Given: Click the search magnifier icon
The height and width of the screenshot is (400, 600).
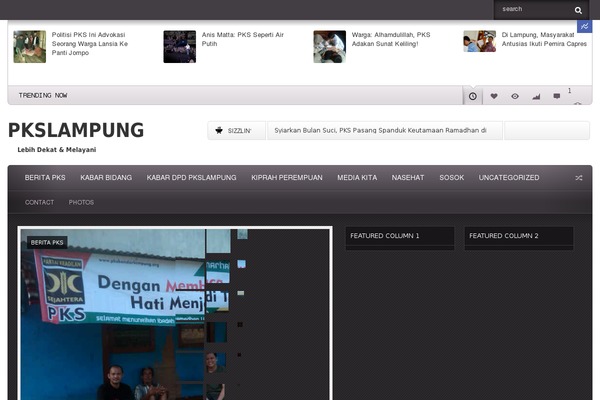Looking at the screenshot, I should (578, 10).
